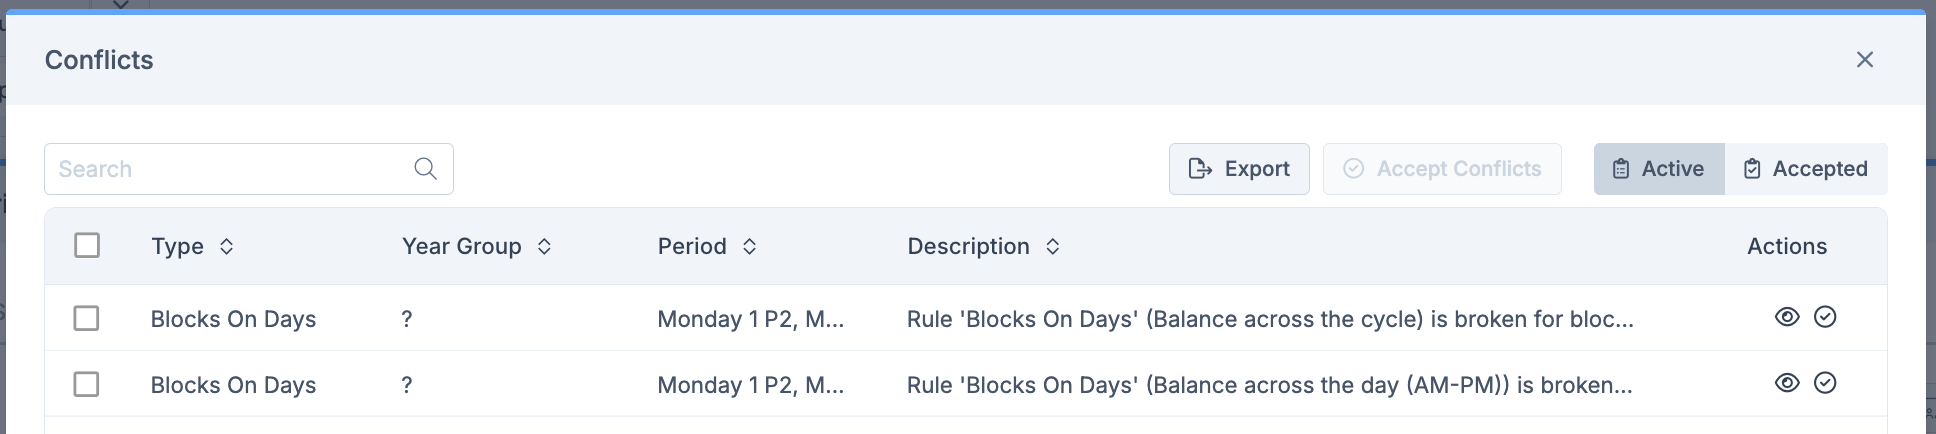Click the search magnifier icon
The width and height of the screenshot is (1936, 434).
tap(425, 169)
